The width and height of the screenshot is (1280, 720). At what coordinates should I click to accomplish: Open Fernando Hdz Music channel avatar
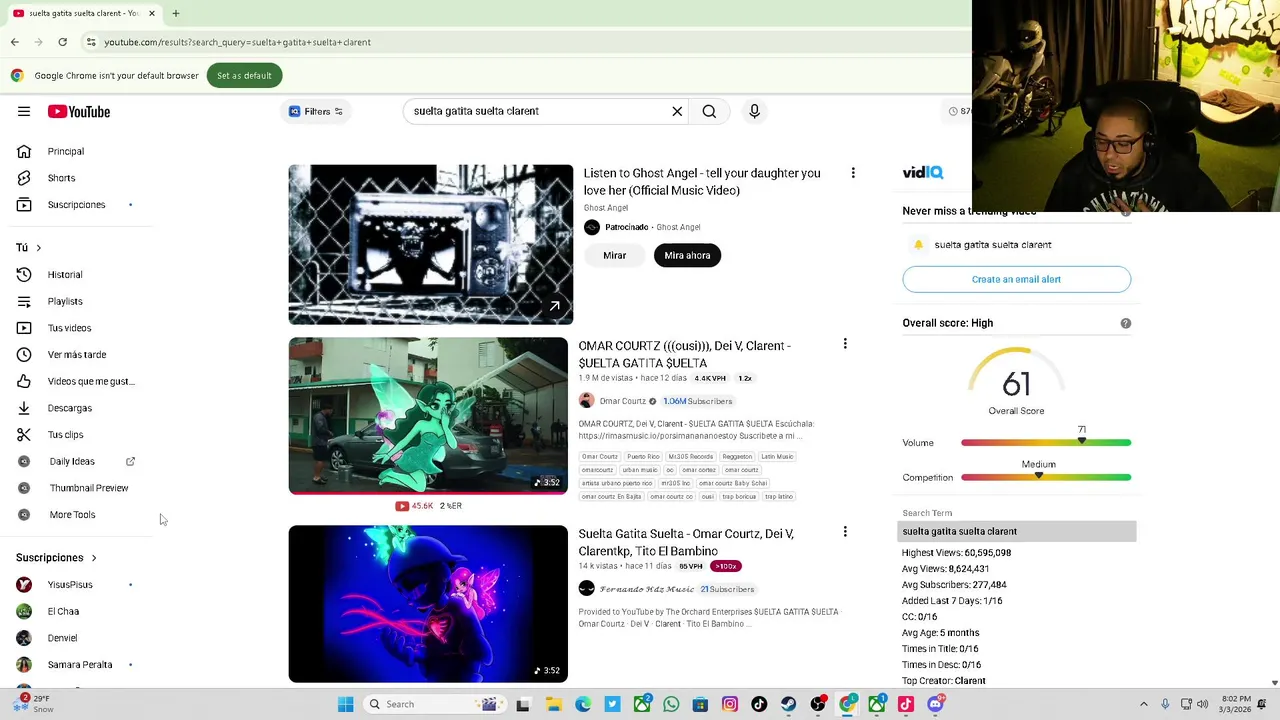(587, 589)
